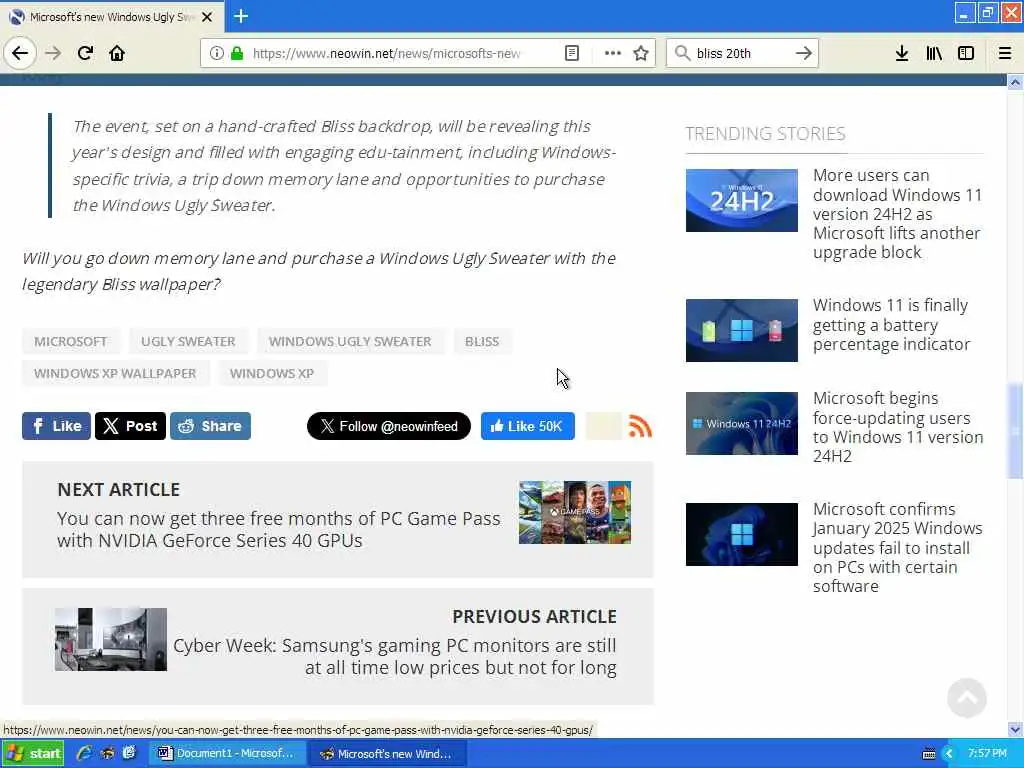1024x768 pixels.
Task: Open the browser home page
Action: pos(117,53)
